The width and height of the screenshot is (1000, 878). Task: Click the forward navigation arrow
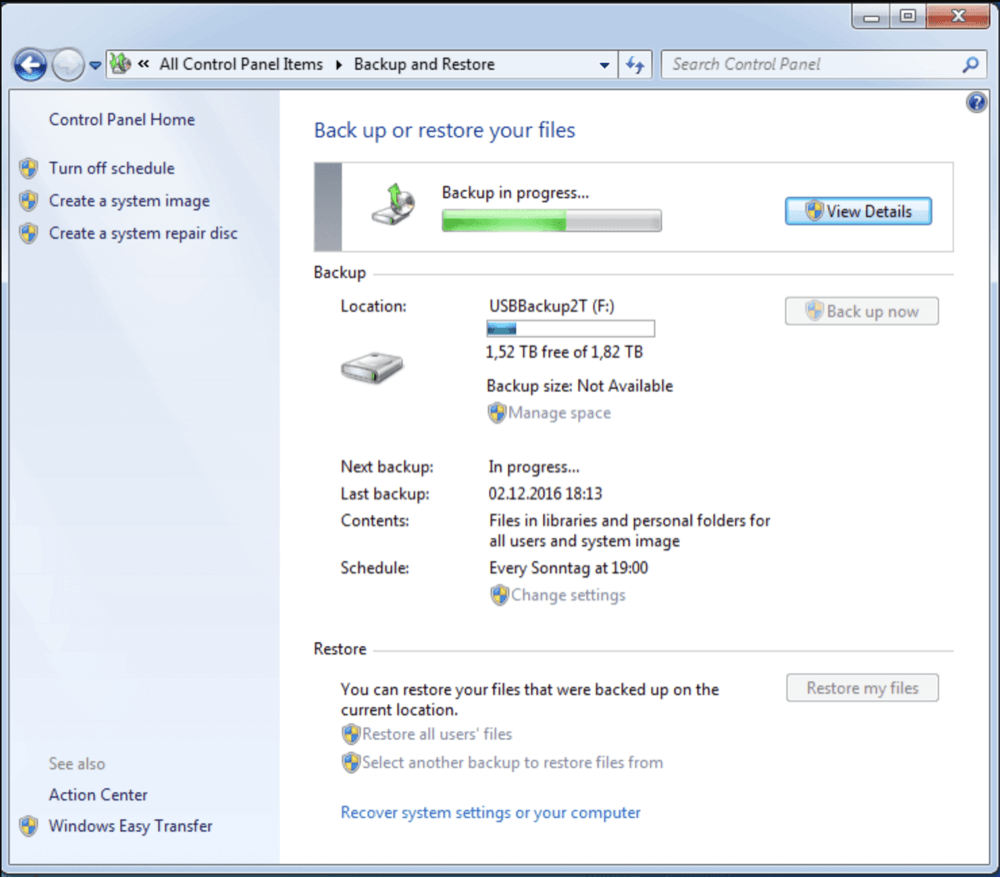67,64
